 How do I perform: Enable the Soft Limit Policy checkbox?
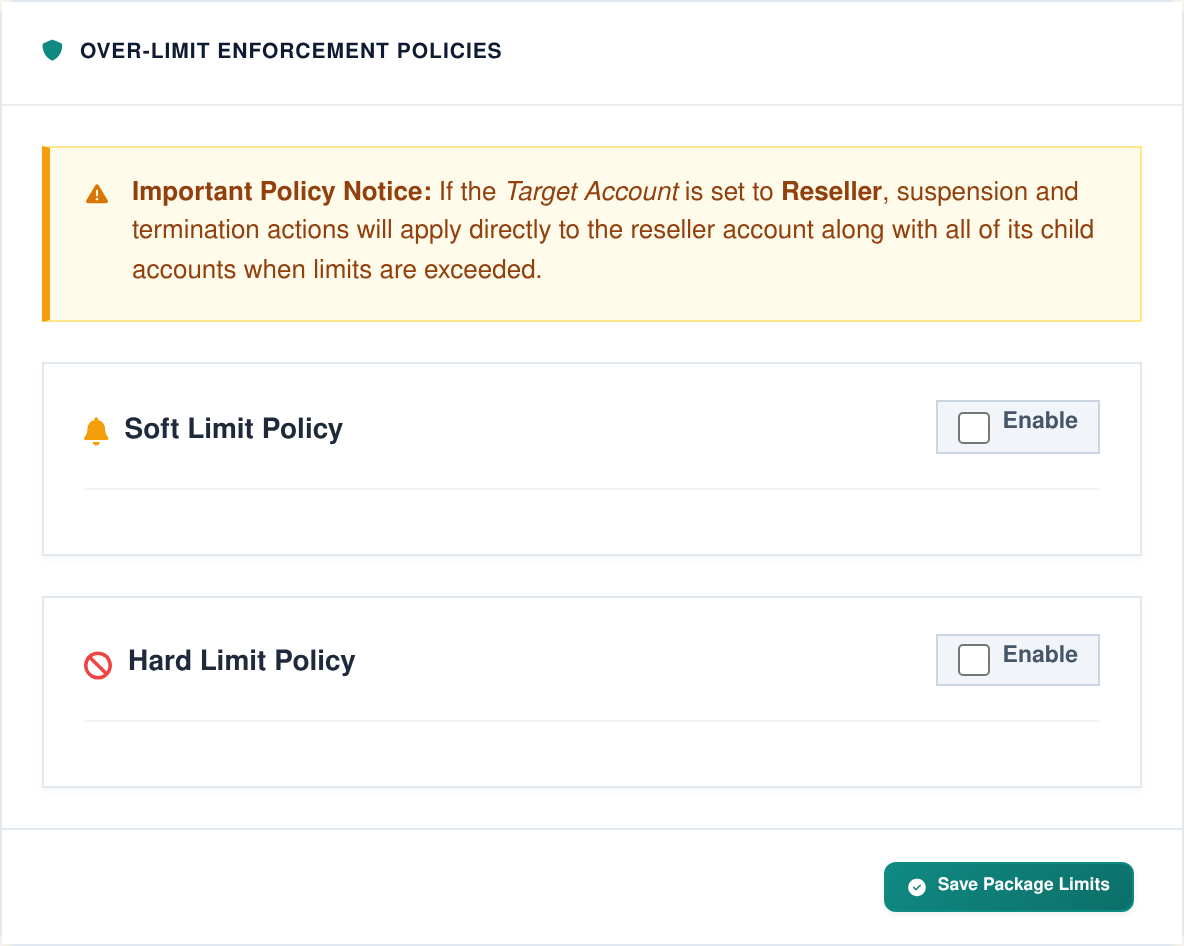coord(973,428)
